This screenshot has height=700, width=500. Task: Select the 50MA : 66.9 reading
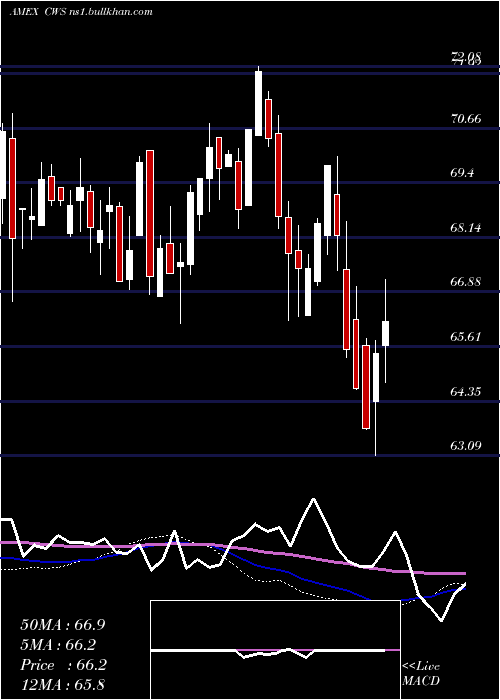pyautogui.click(x=63, y=625)
